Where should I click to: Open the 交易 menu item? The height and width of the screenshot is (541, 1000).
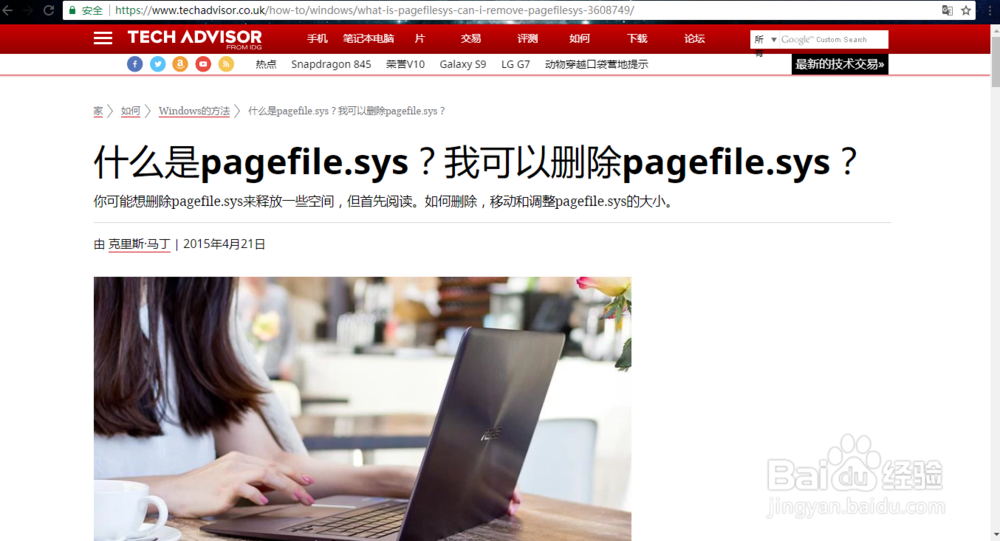click(471, 39)
